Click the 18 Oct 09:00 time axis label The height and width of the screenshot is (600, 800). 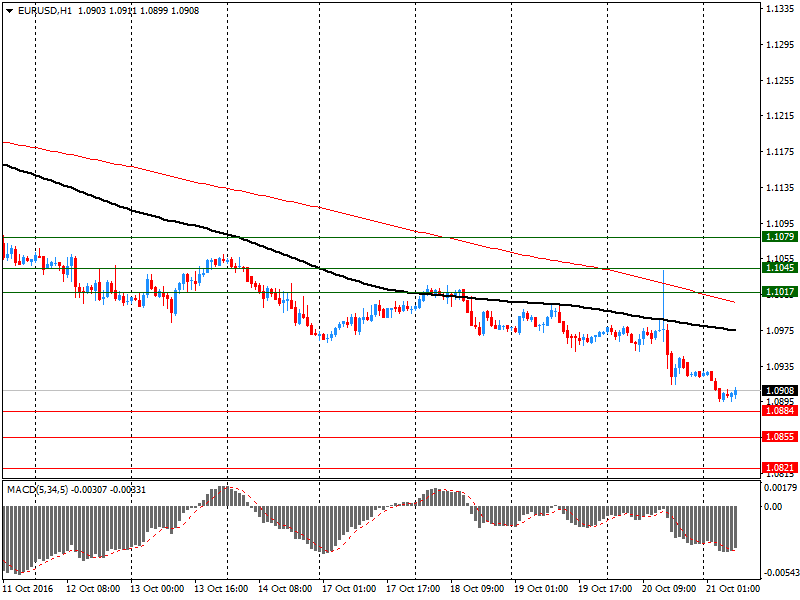tap(477, 589)
